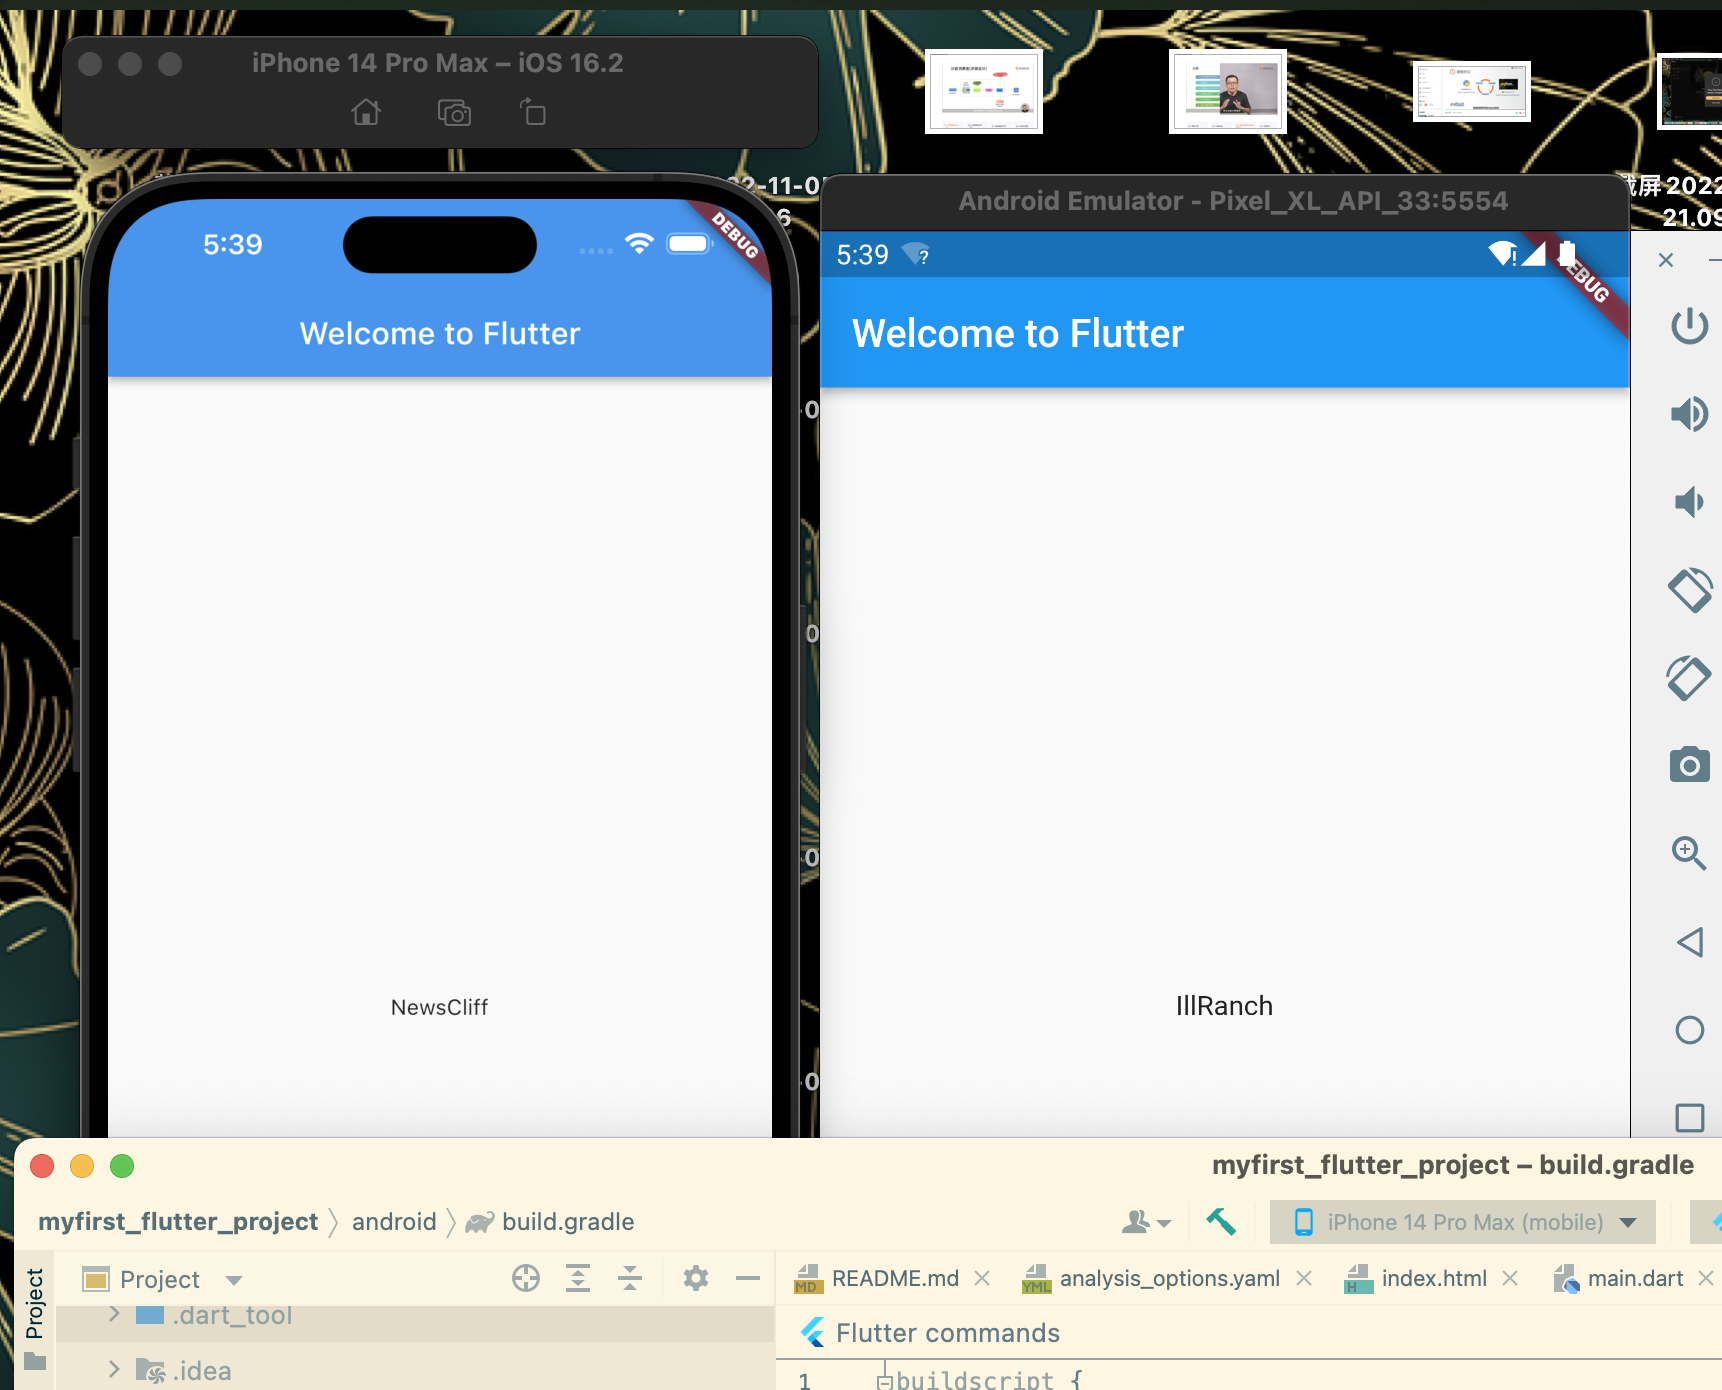This screenshot has width=1722, height=1390.
Task: Capture an Android emulator screenshot
Action: click(1689, 765)
